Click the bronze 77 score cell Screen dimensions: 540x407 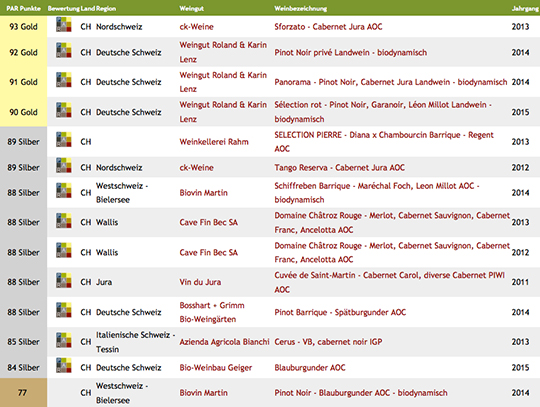pos(23,393)
